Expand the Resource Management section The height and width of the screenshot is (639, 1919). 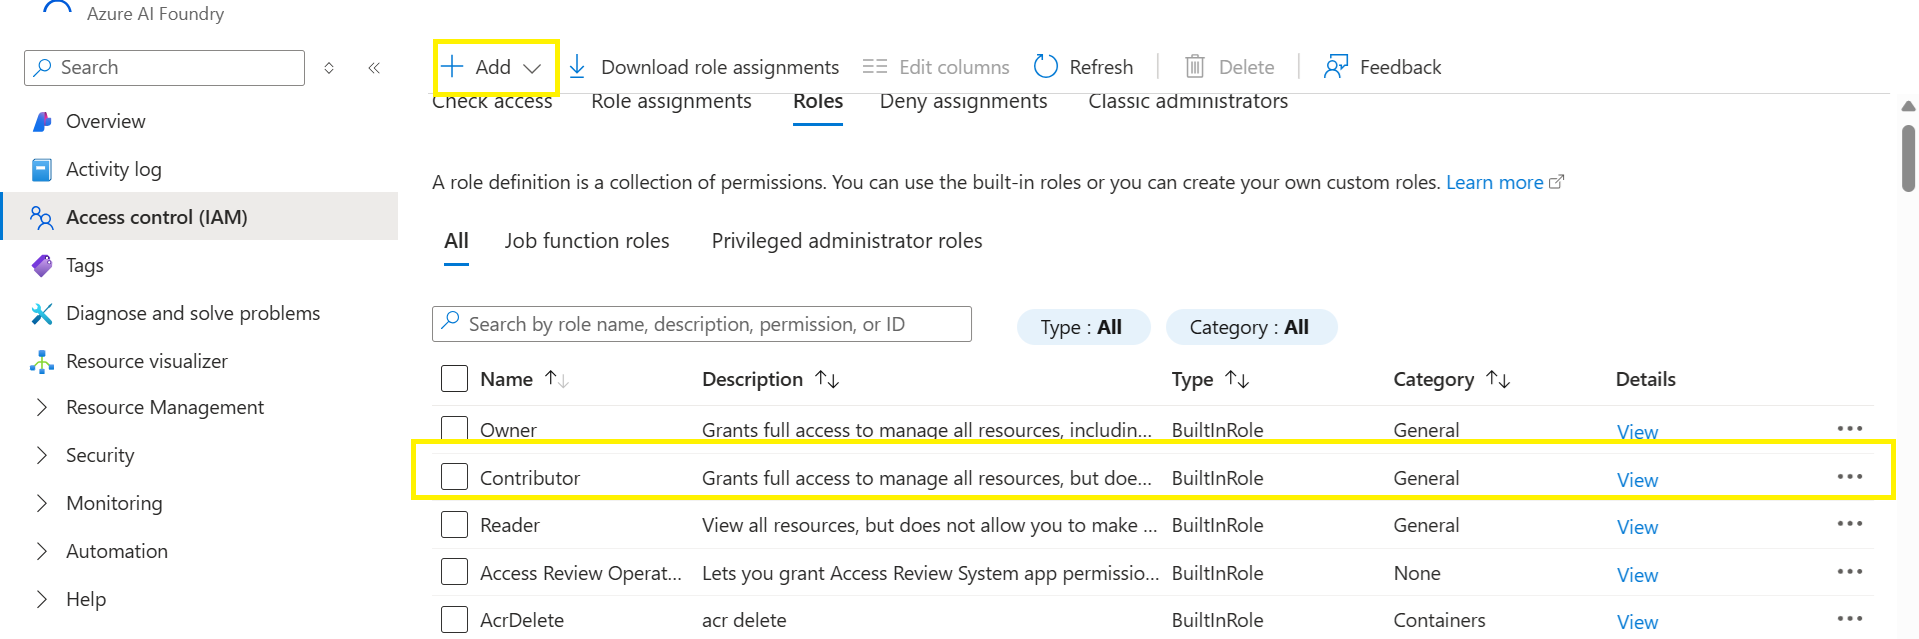click(42, 407)
